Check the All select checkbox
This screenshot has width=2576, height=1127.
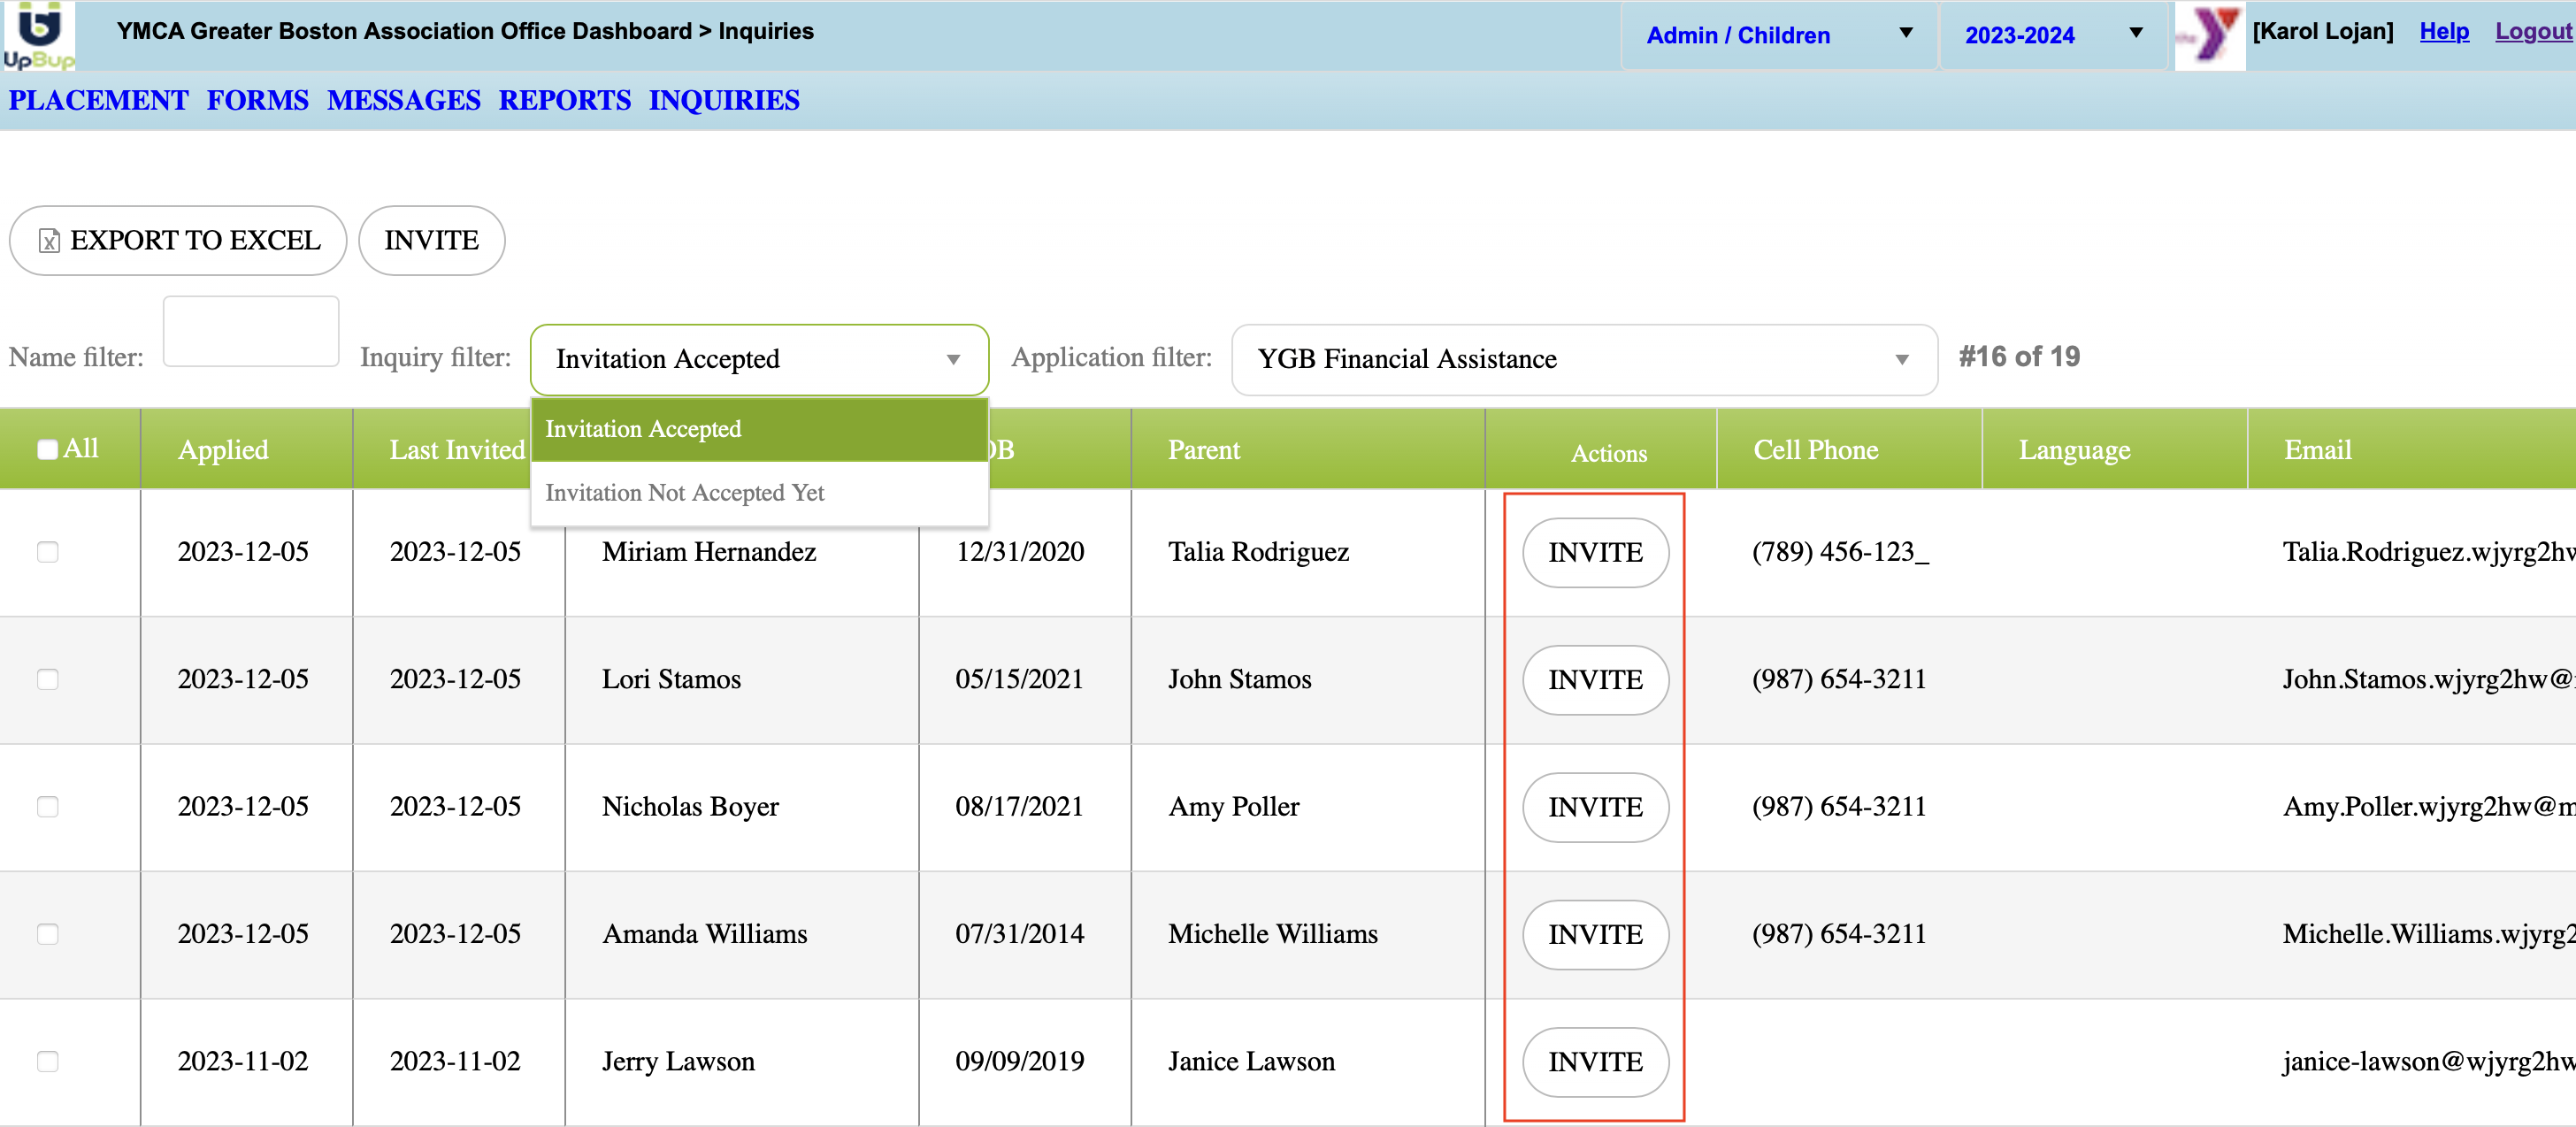[x=47, y=449]
